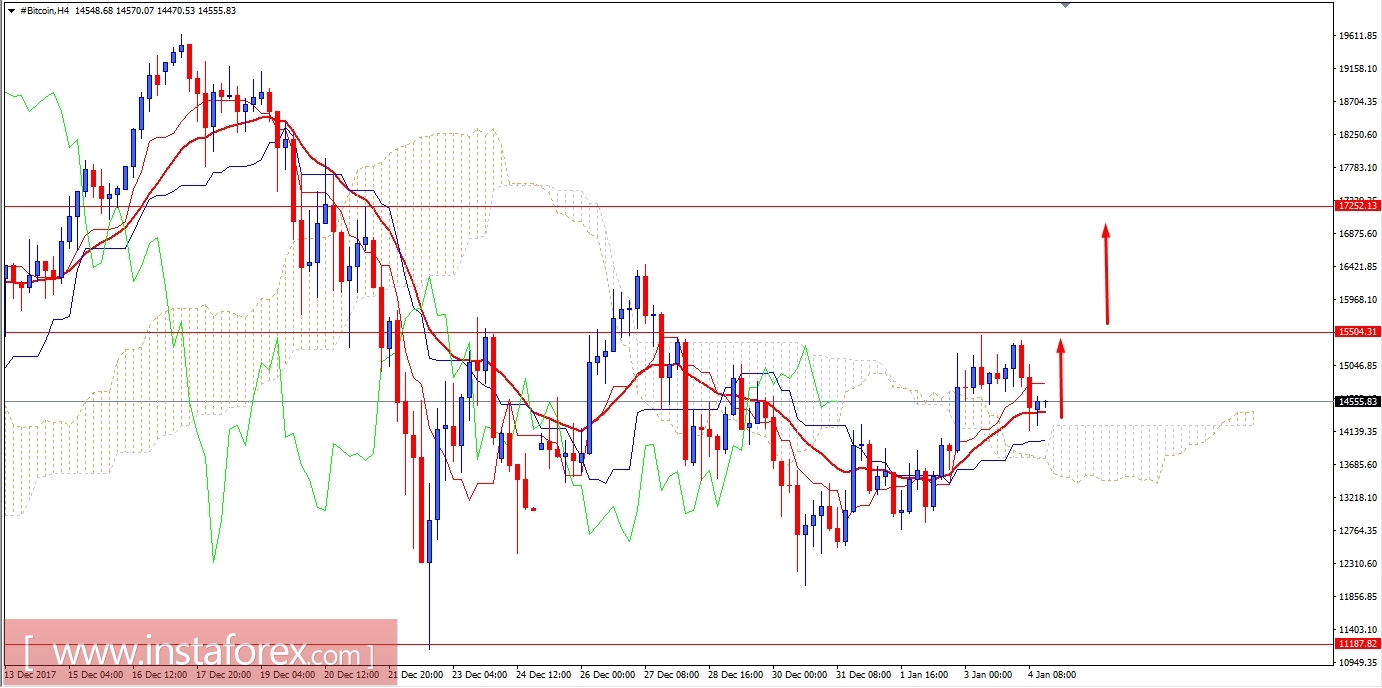Click price axis value 16421.85

coord(1358,267)
